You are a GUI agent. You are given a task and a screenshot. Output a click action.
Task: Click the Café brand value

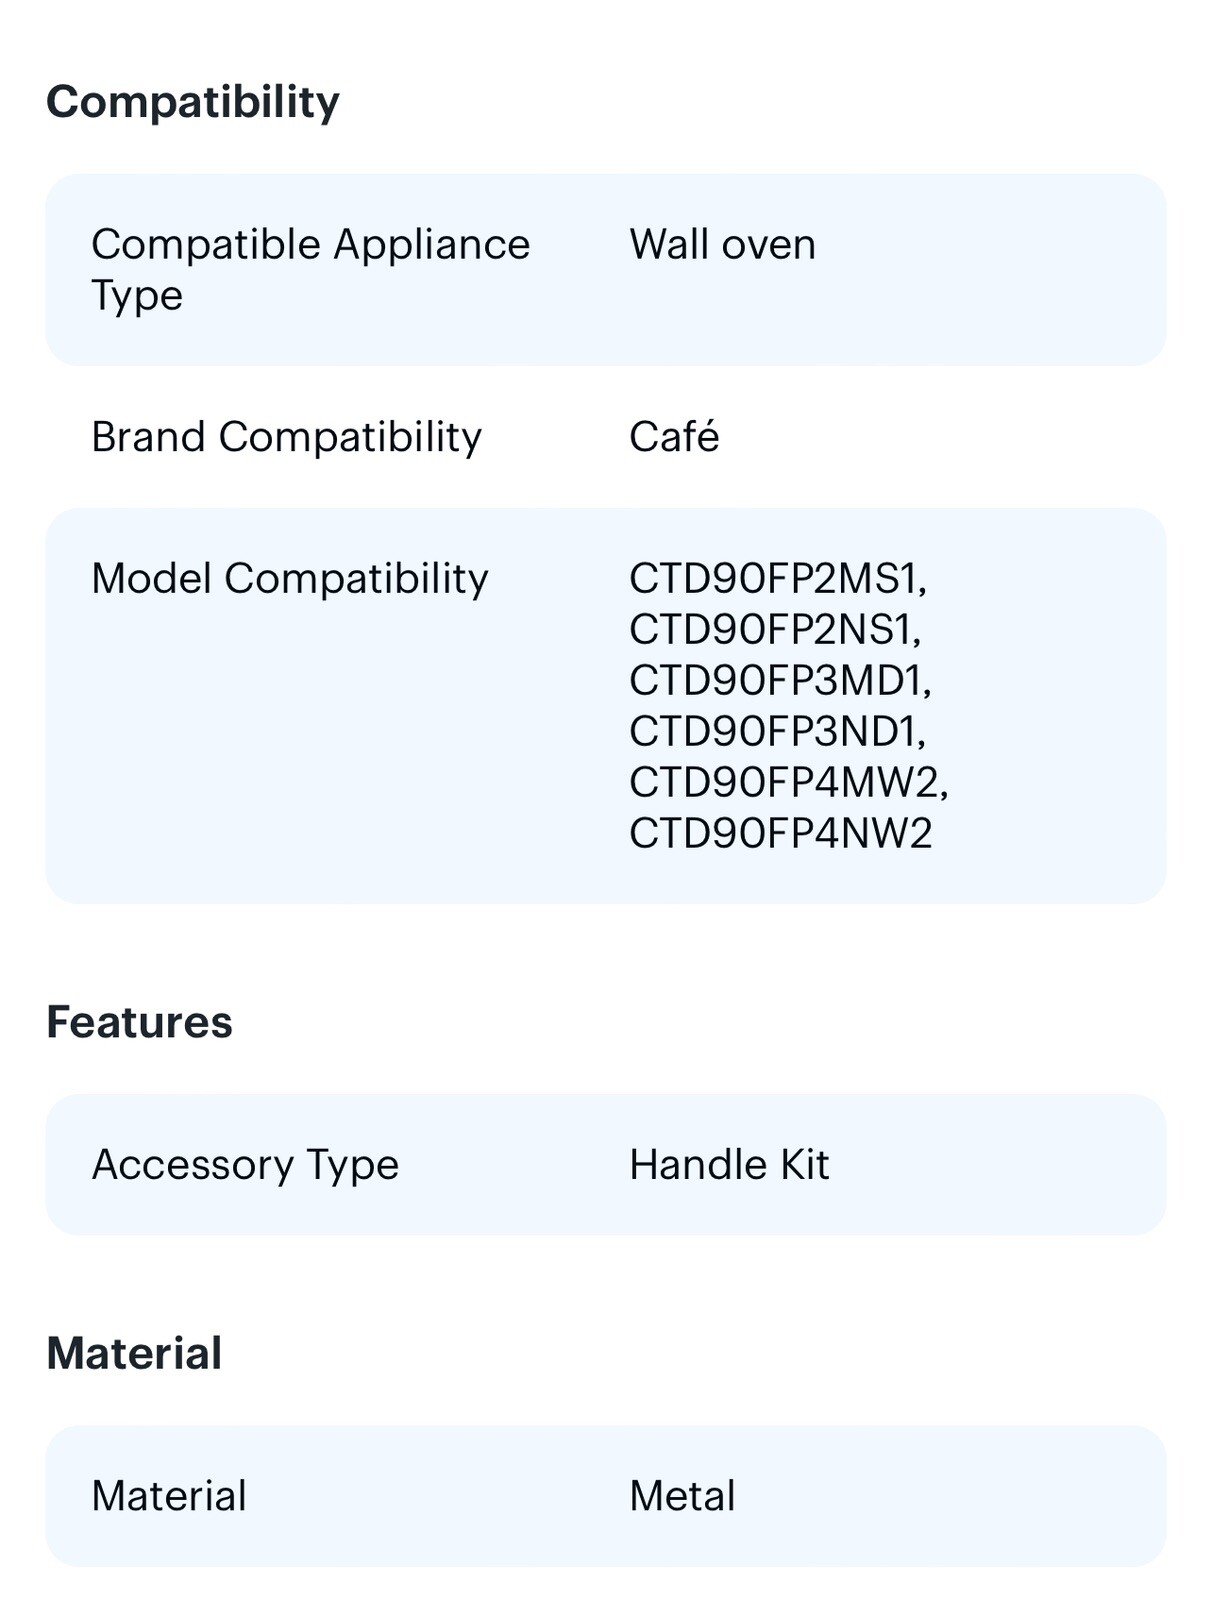pos(674,437)
